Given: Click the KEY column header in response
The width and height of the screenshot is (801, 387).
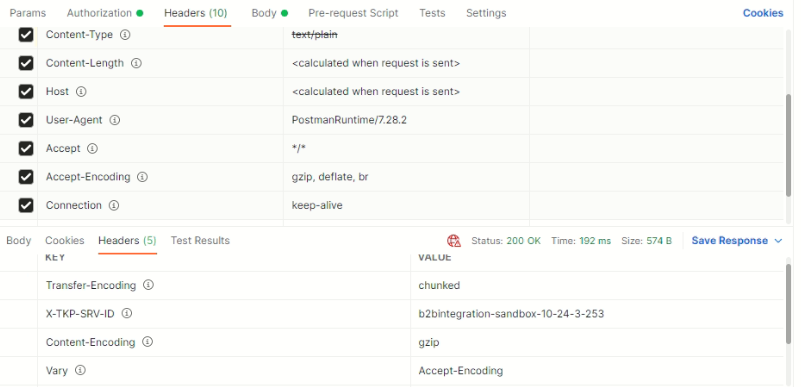Looking at the screenshot, I should (x=55, y=257).
